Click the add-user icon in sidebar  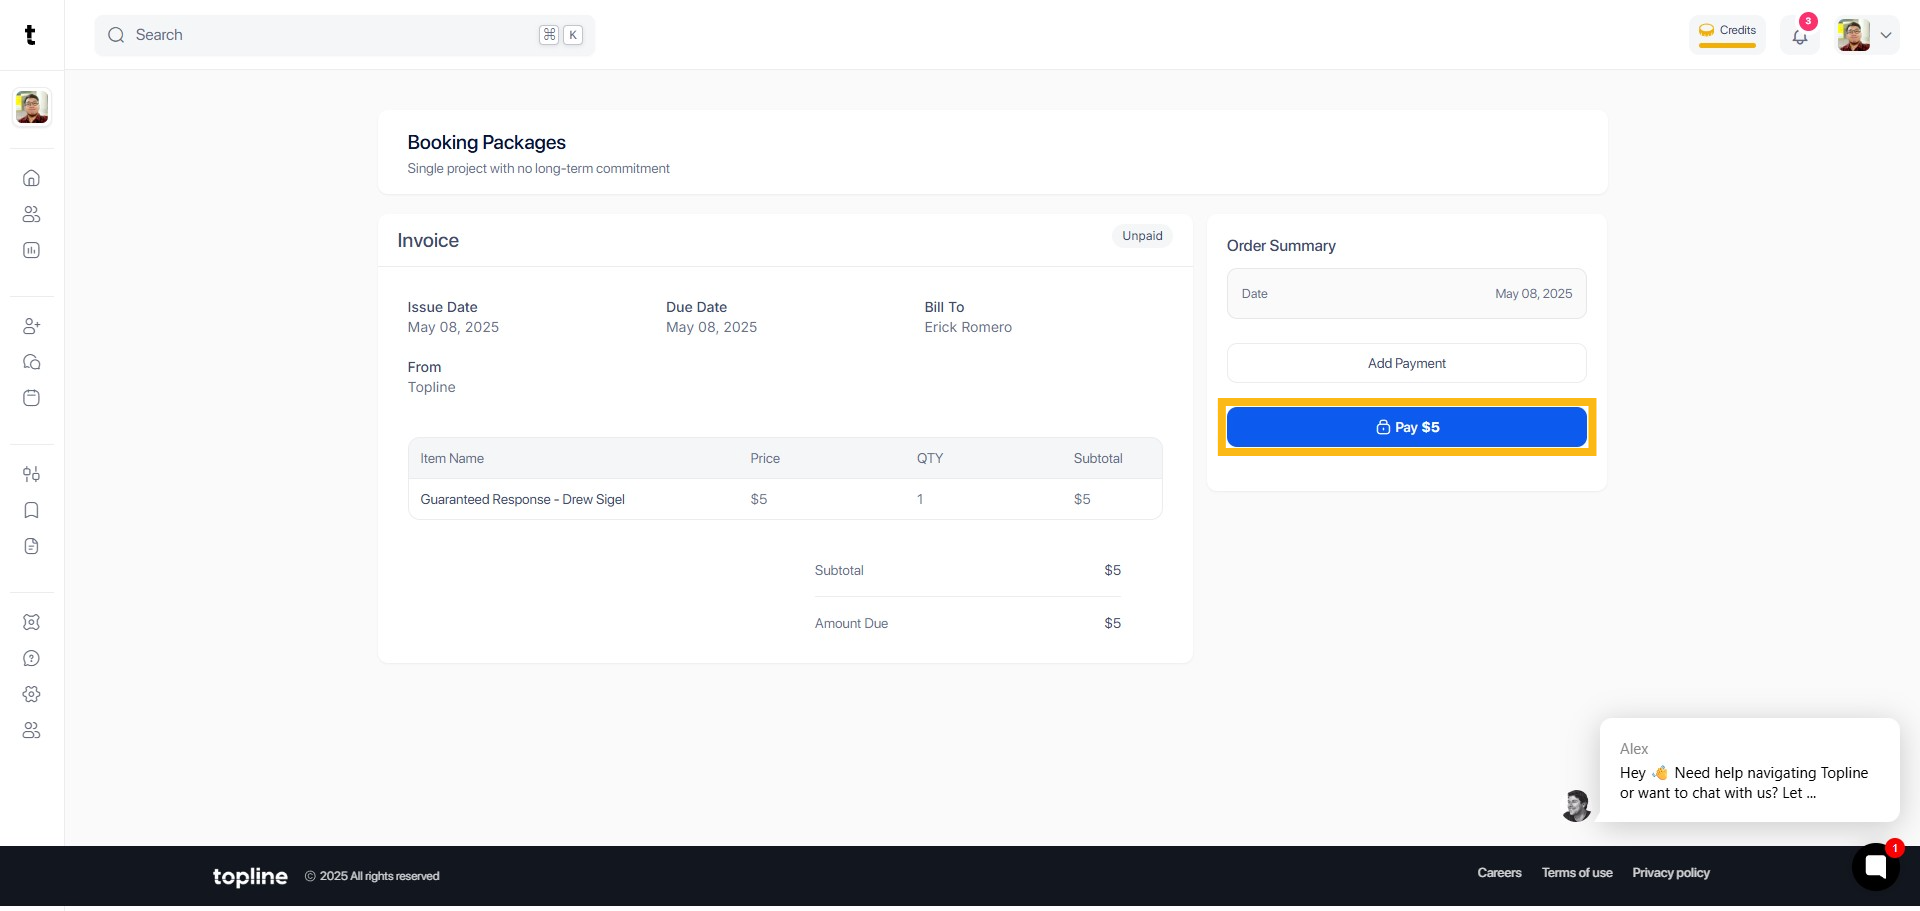(x=32, y=326)
